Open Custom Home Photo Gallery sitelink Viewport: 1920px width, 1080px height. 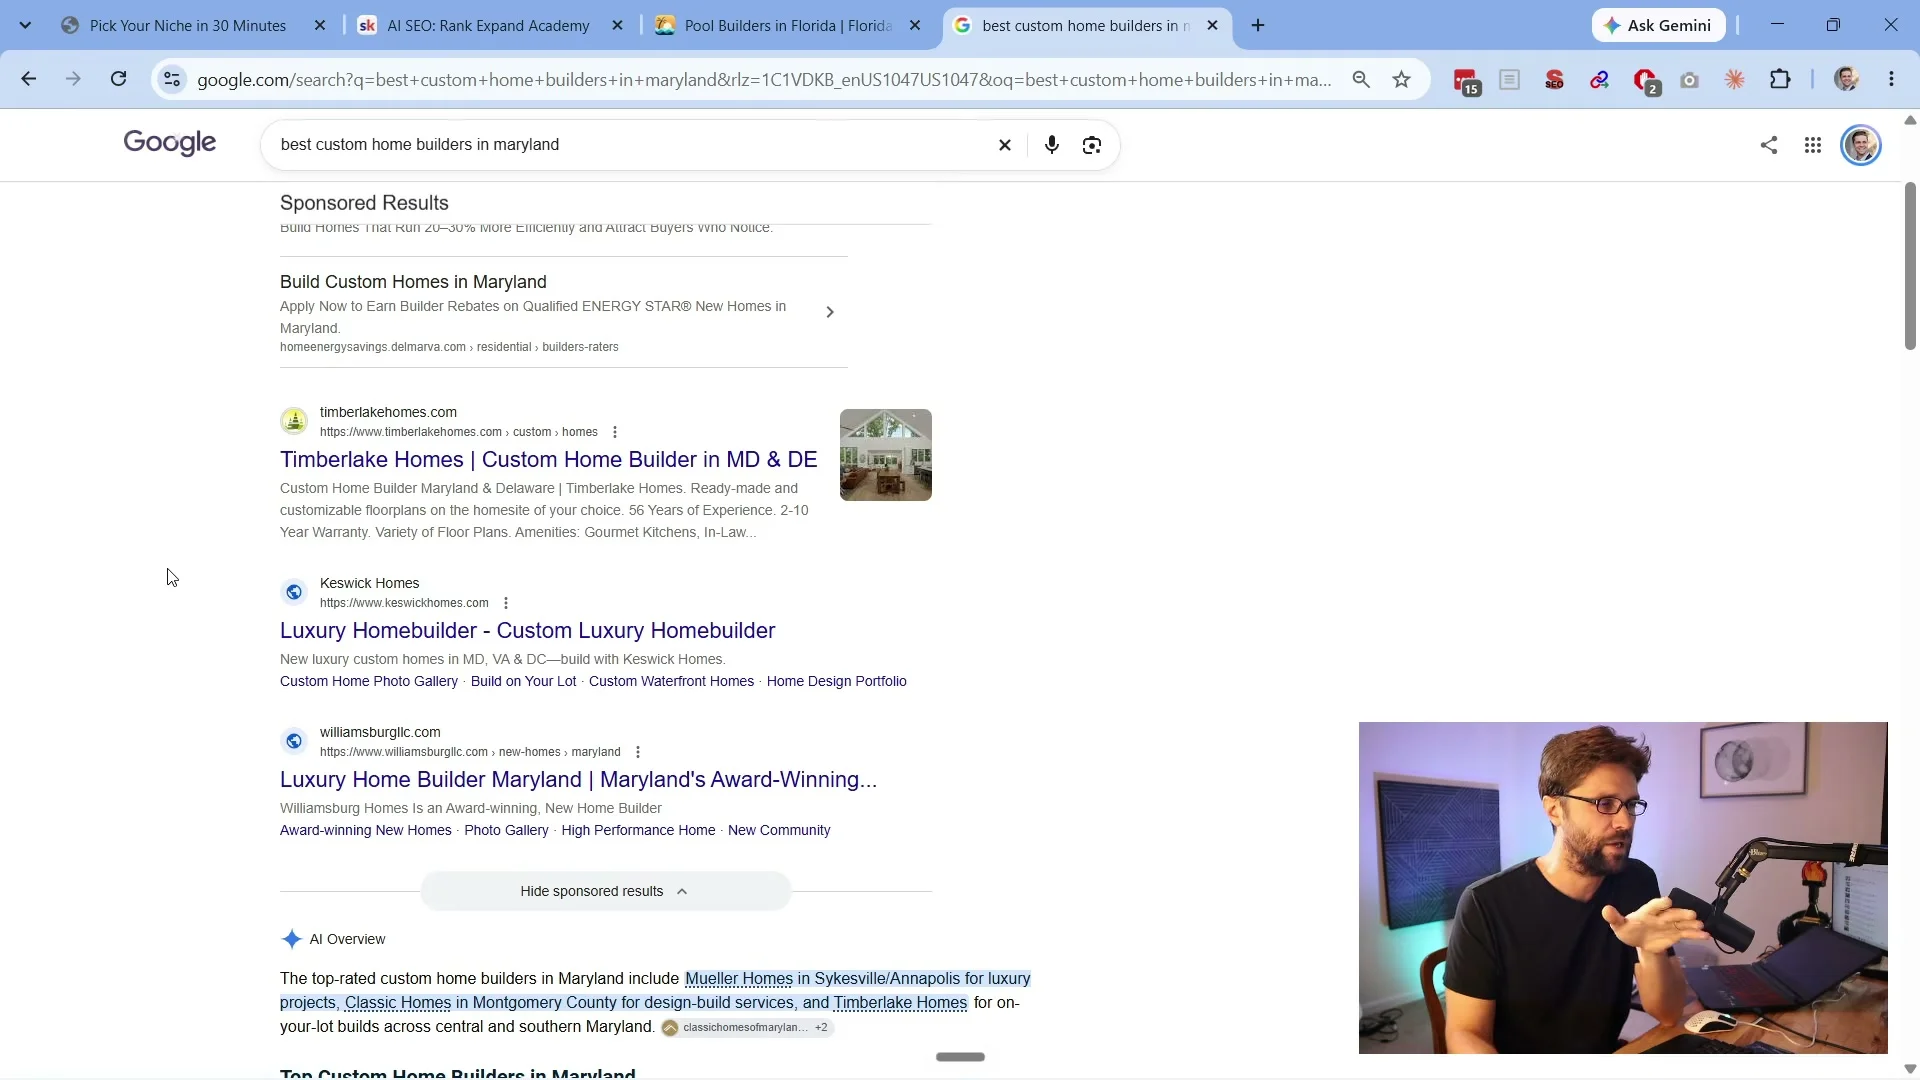[x=369, y=681]
